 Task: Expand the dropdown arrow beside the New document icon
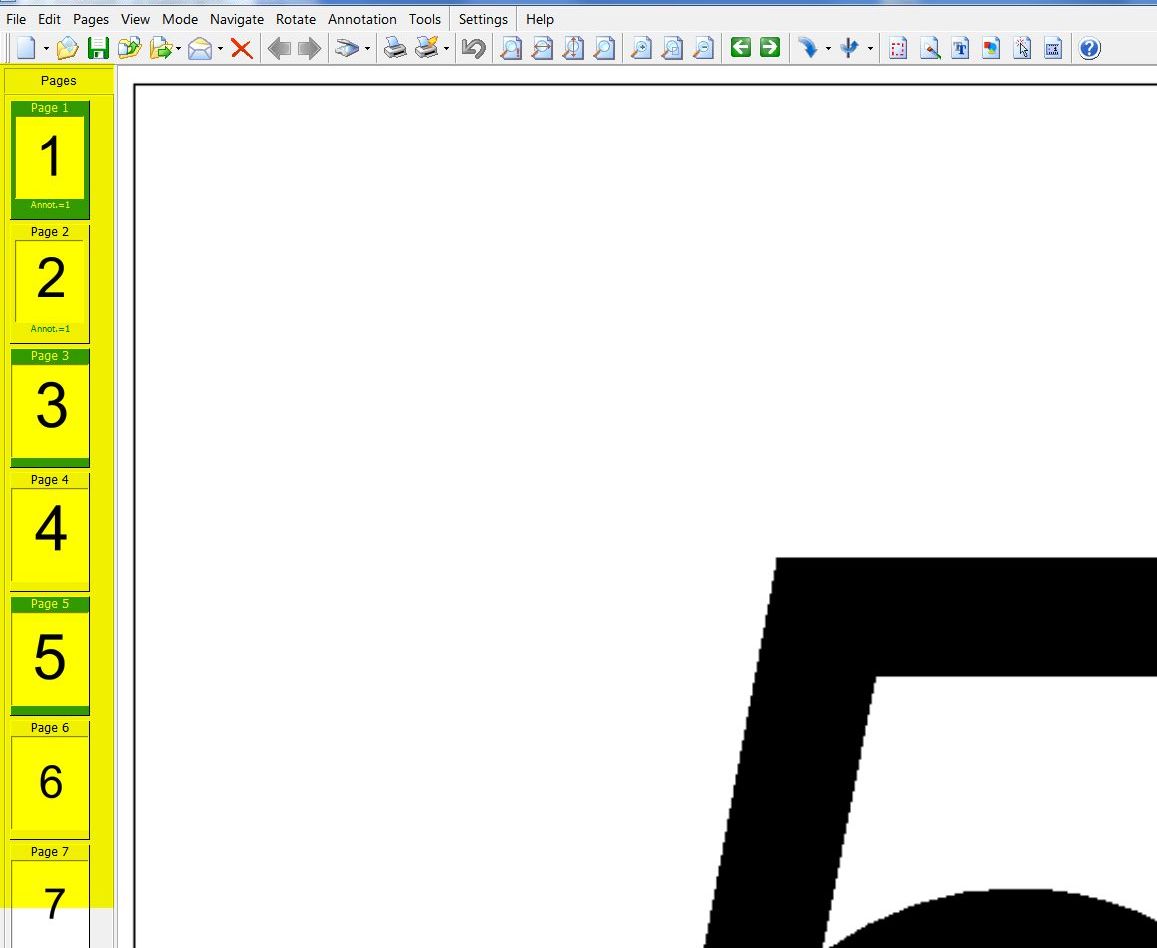(x=46, y=49)
